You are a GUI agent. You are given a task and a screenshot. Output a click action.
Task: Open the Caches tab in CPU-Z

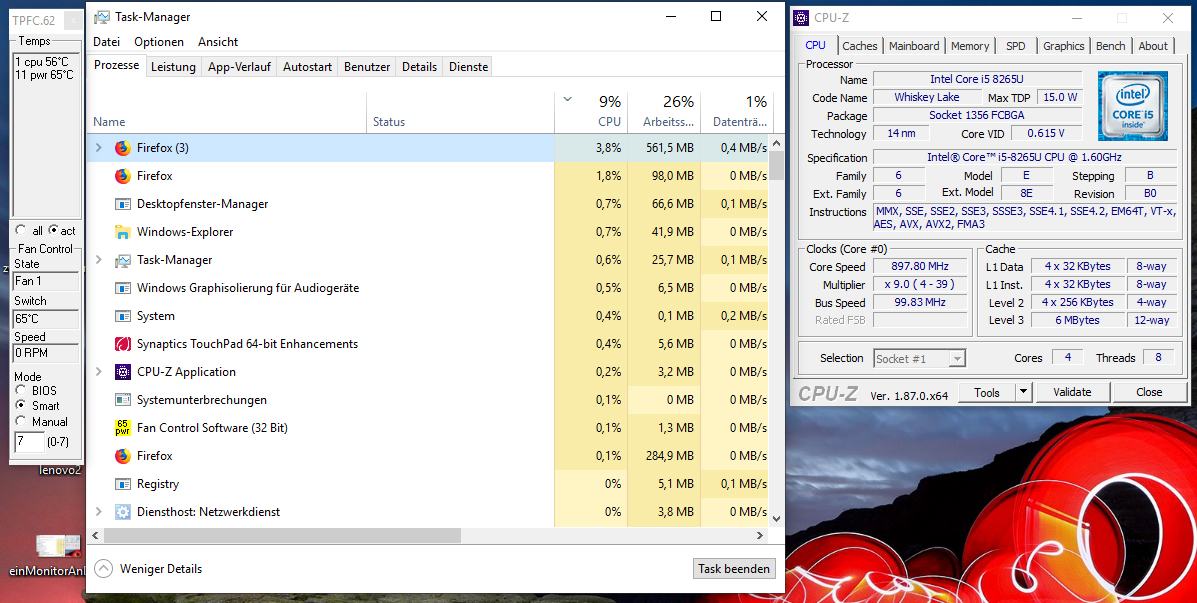coord(860,46)
